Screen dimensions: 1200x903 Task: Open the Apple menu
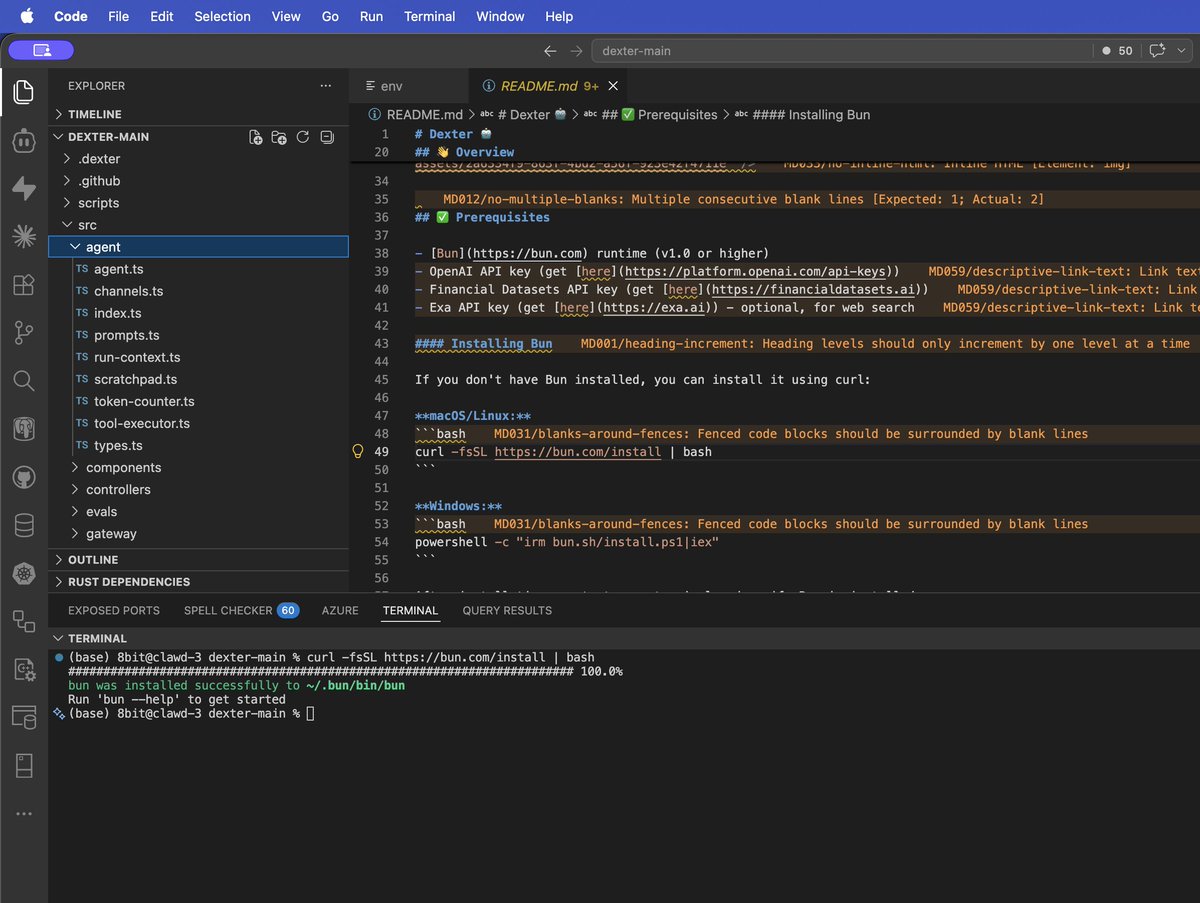click(27, 16)
